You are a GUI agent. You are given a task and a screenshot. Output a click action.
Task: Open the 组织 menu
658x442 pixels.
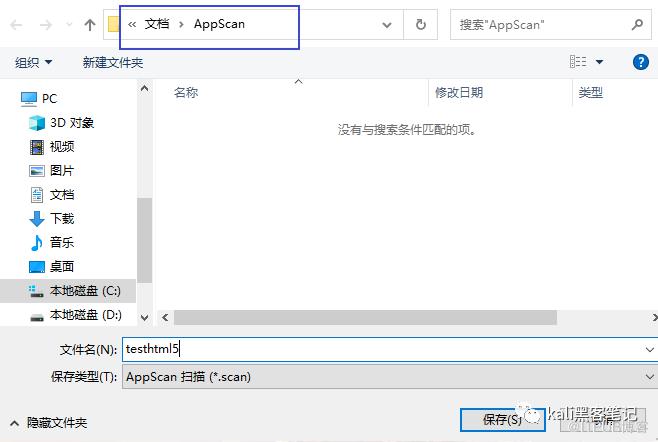click(x=33, y=63)
